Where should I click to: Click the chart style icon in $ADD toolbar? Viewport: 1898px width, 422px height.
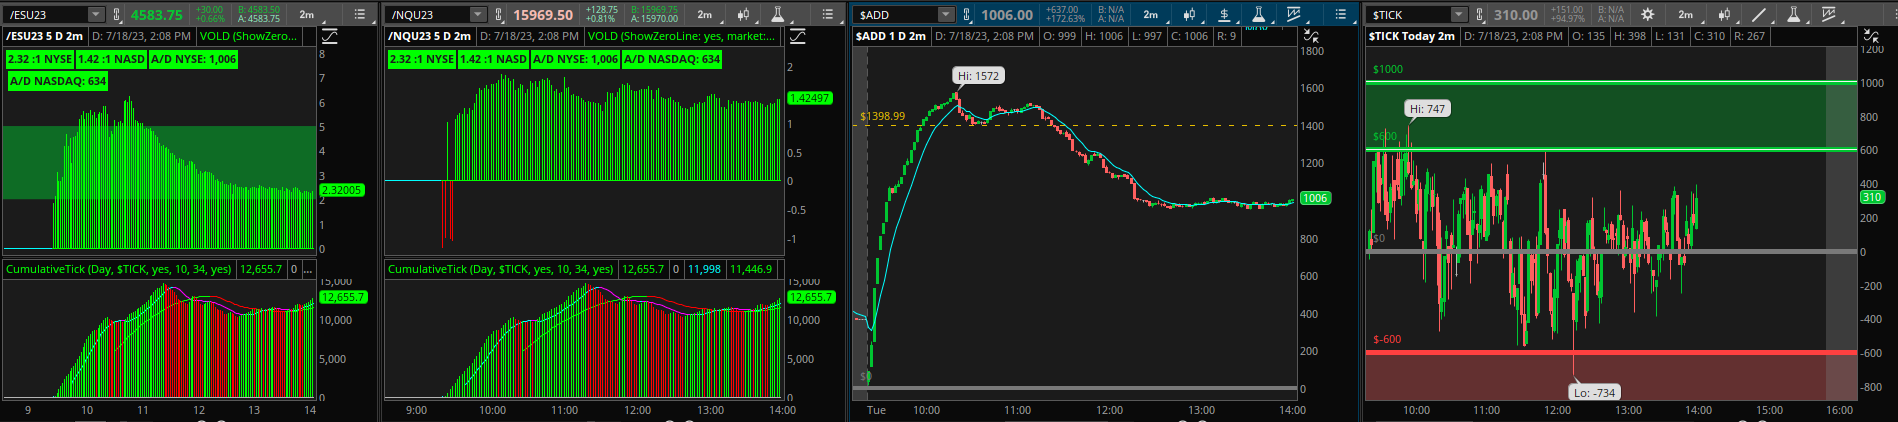coord(1189,15)
